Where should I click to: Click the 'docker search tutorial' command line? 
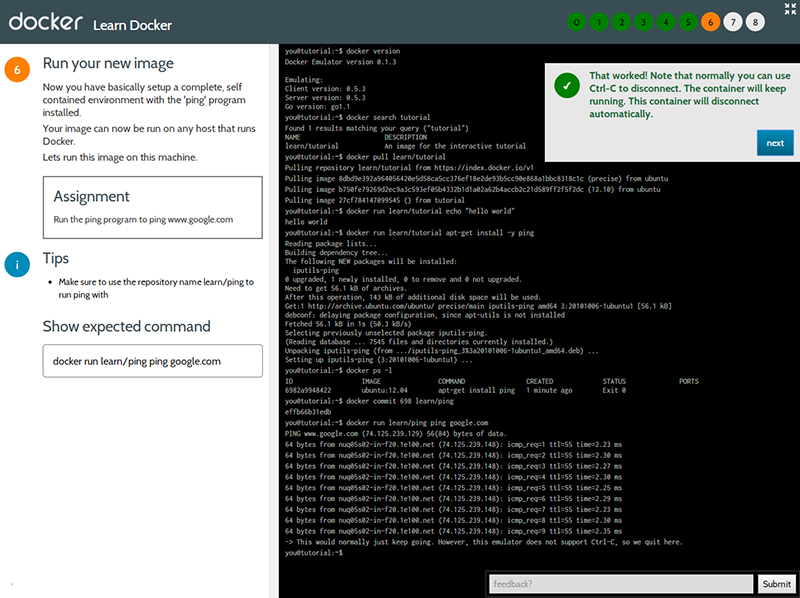(357, 117)
